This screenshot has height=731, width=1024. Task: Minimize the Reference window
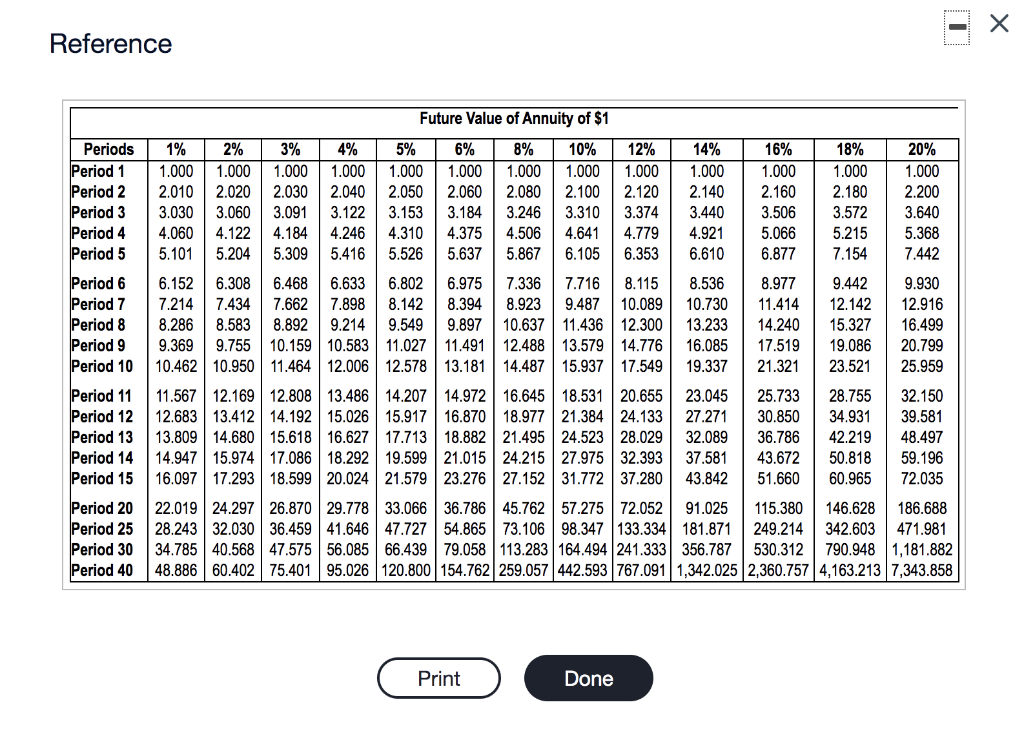(x=957, y=26)
